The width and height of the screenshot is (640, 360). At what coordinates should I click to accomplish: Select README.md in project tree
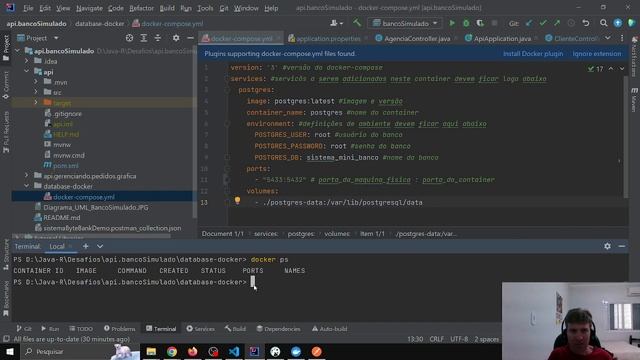click(61, 218)
